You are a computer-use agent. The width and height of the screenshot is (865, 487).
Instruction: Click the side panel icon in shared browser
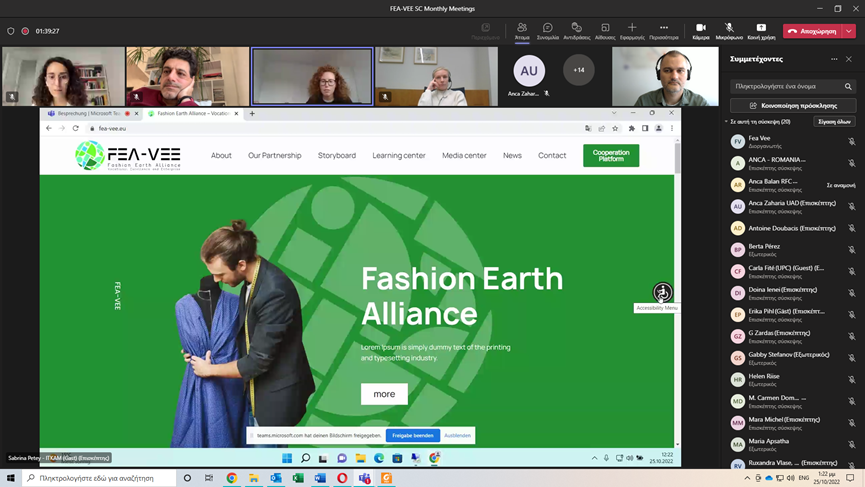coord(645,129)
